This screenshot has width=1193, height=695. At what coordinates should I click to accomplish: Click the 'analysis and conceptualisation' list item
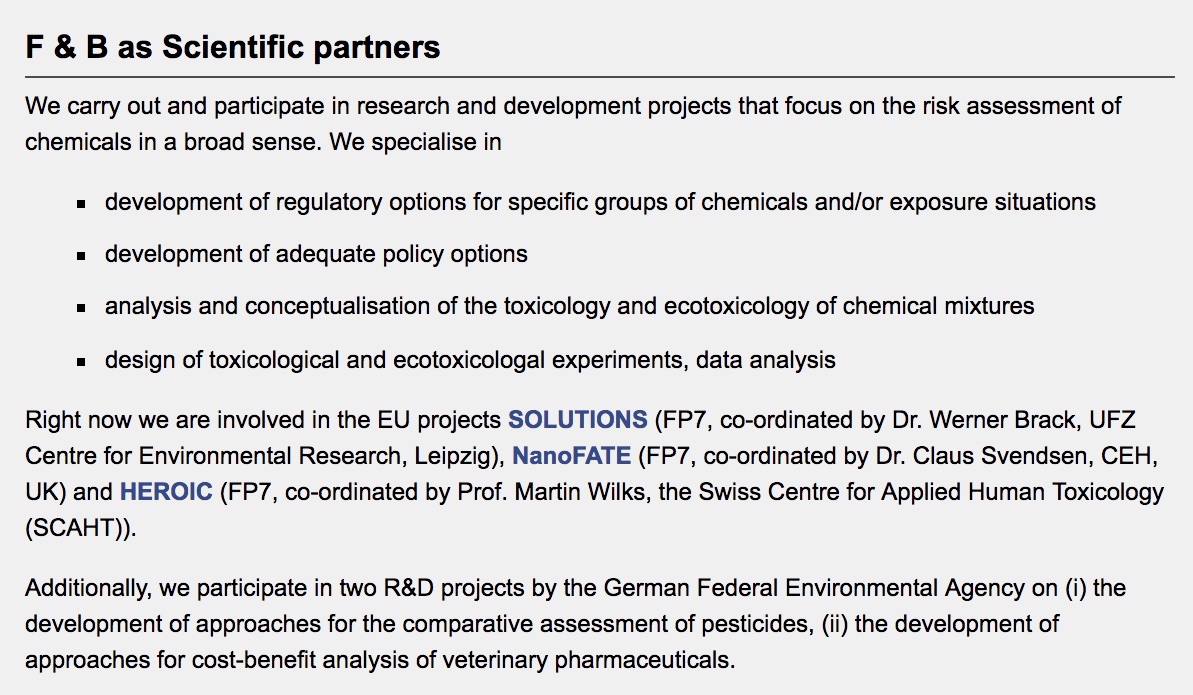pyautogui.click(x=569, y=306)
